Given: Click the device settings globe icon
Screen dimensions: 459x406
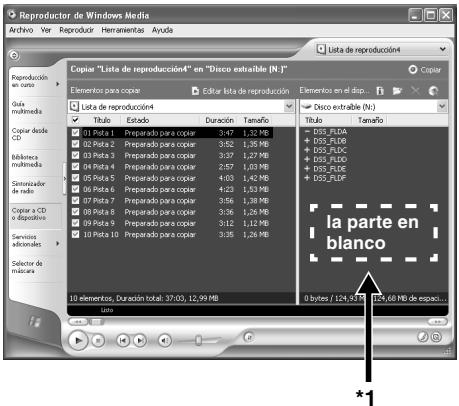Looking at the screenshot, I should (433, 91).
